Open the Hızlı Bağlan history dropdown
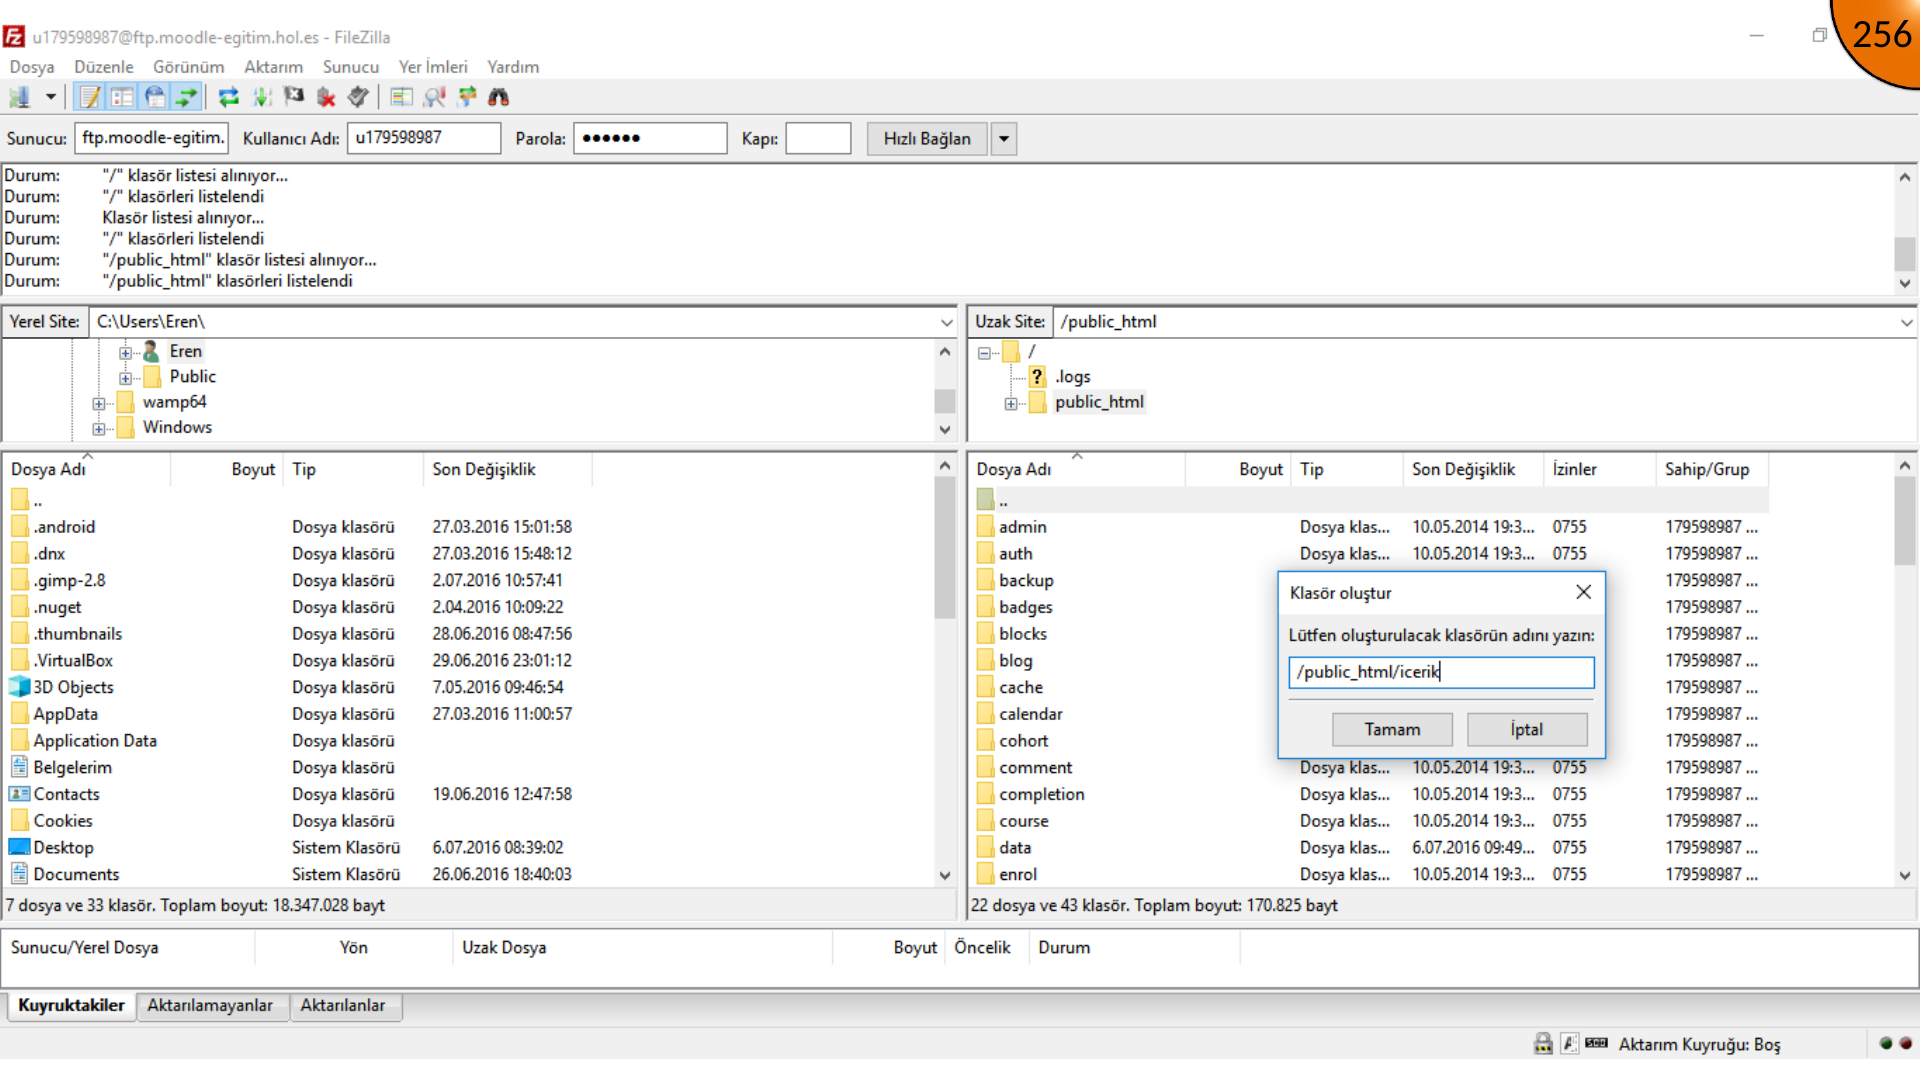Screen dimensions: 1921x1080 [x=1004, y=138]
